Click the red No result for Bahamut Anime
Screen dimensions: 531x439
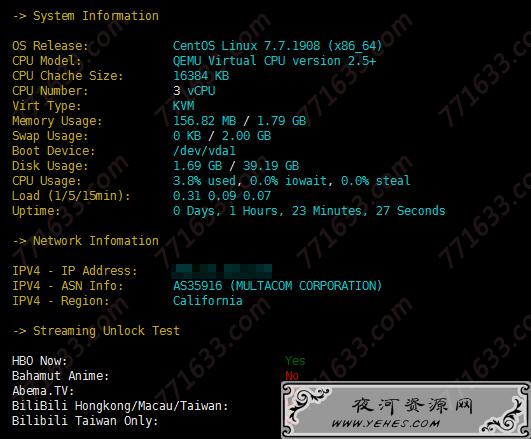292,375
